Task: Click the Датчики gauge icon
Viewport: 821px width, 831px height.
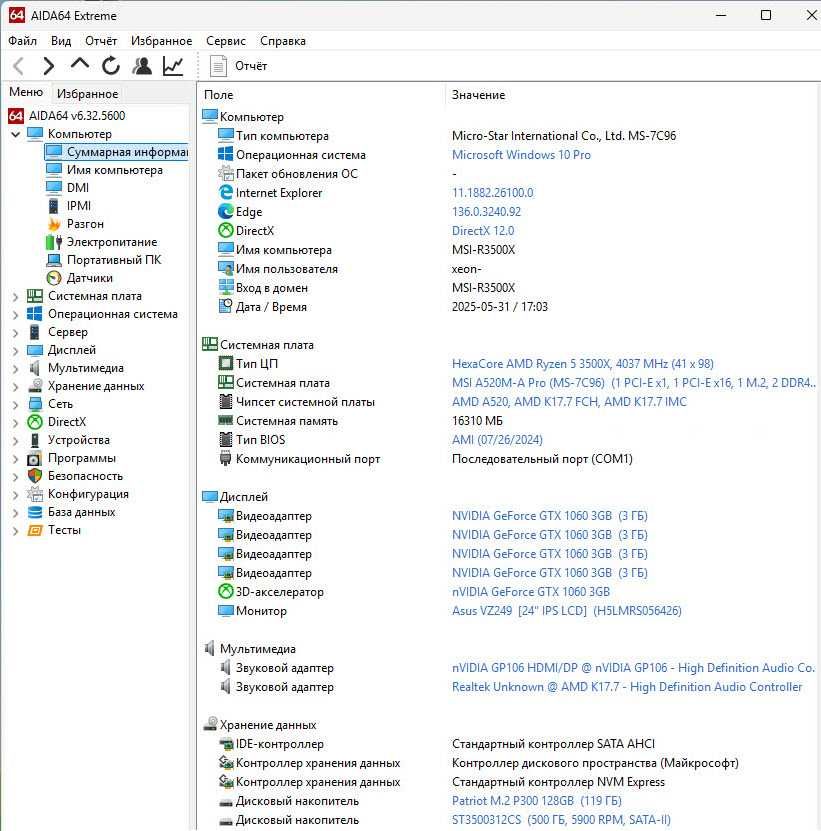Action: pyautogui.click(x=54, y=278)
